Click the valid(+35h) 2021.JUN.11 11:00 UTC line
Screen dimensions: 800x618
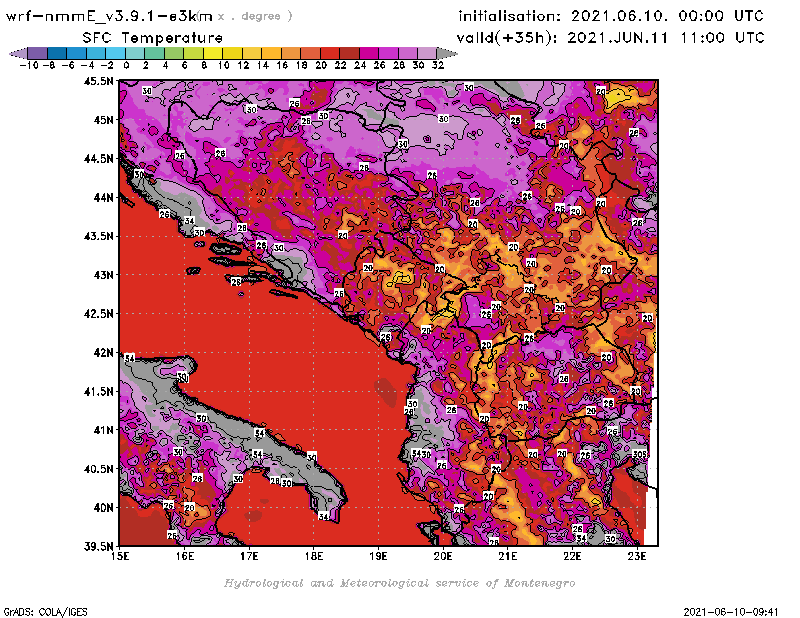(x=610, y=38)
